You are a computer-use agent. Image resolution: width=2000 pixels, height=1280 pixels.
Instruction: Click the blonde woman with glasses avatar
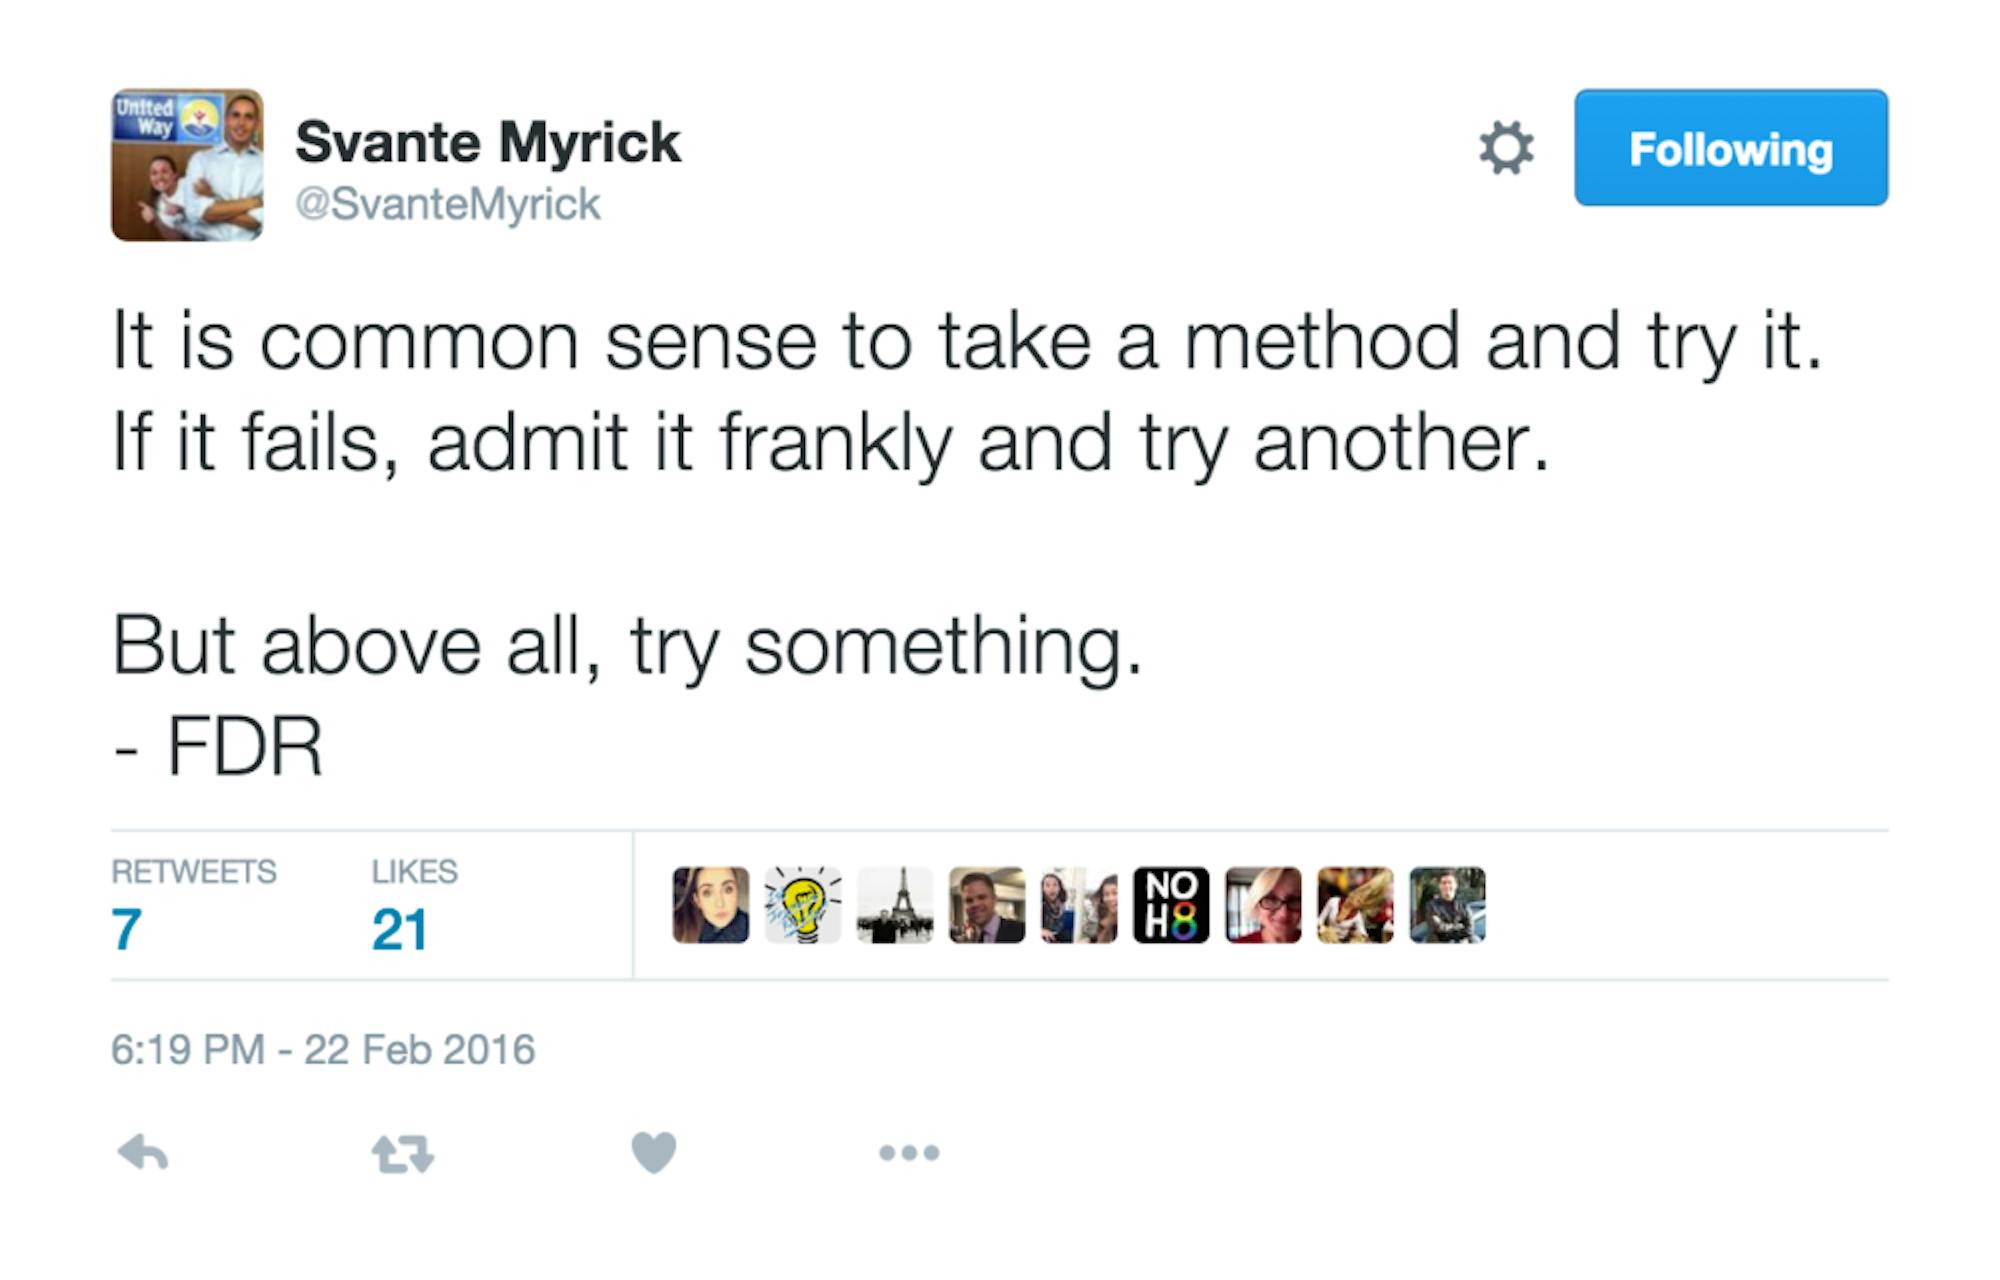[x=1263, y=905]
